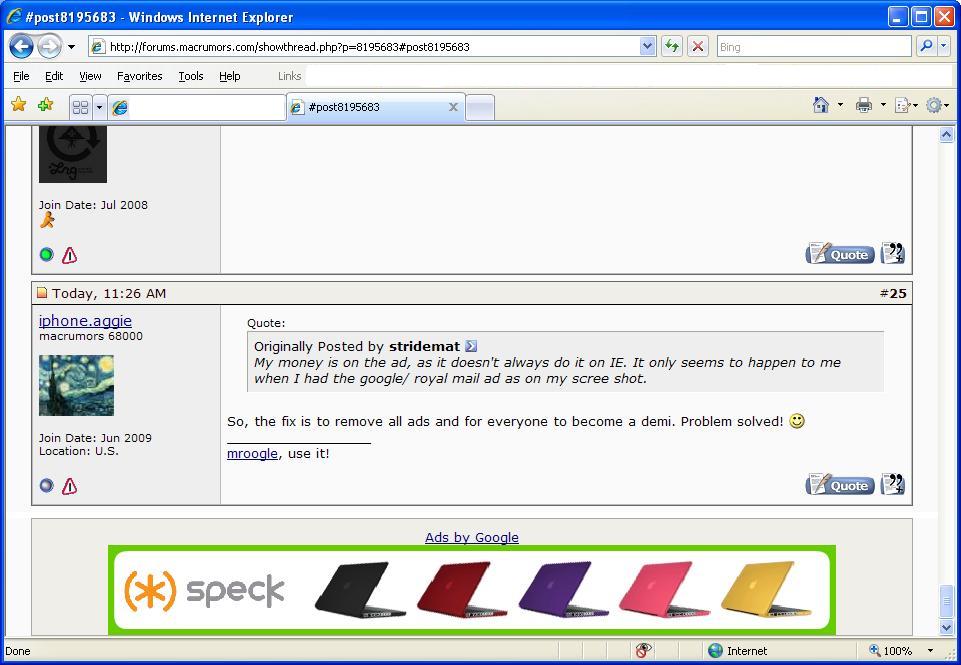Click the speck logo in the ad
Screen dimensions: 961x665
click(205, 591)
